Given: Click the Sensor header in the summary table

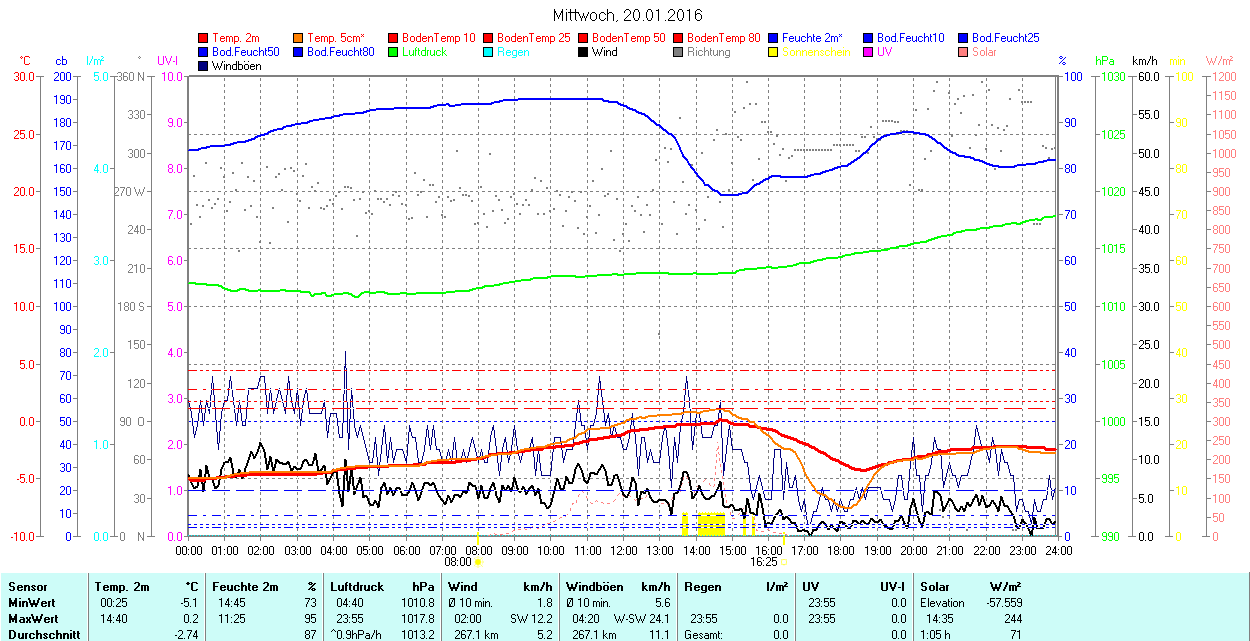Looking at the screenshot, I should 27,587.
